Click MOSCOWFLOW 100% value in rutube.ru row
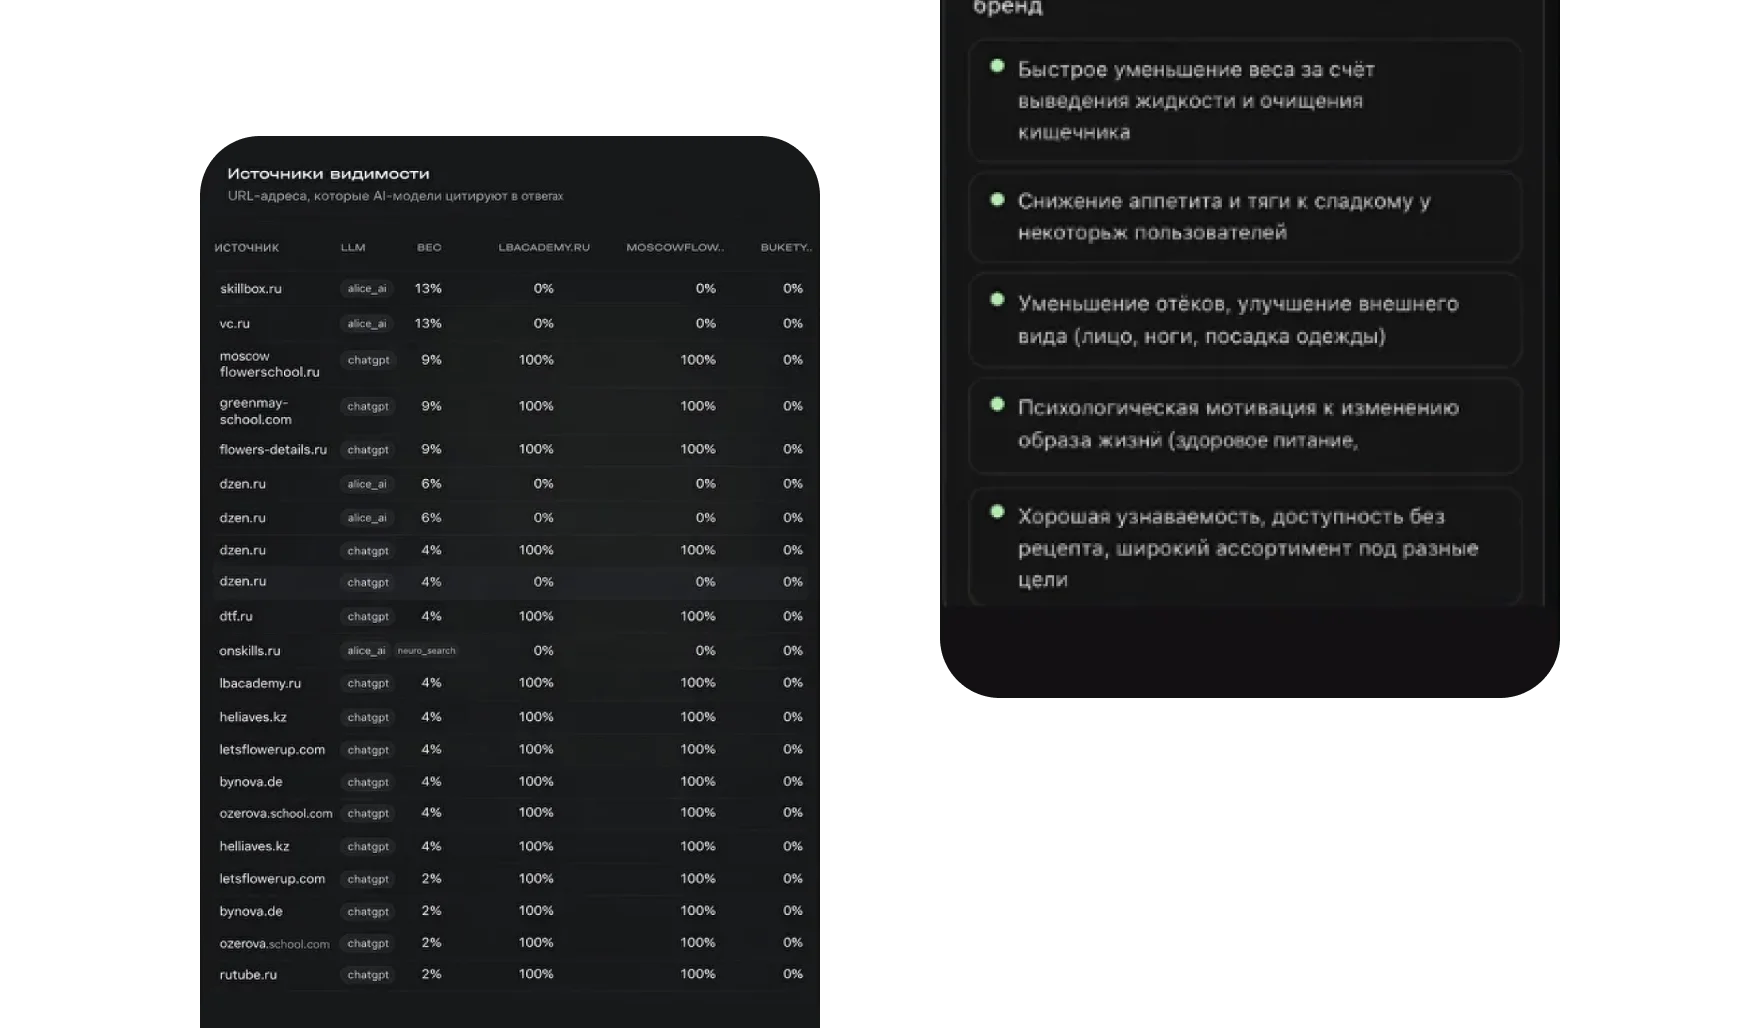The height and width of the screenshot is (1028, 1760). [698, 975]
